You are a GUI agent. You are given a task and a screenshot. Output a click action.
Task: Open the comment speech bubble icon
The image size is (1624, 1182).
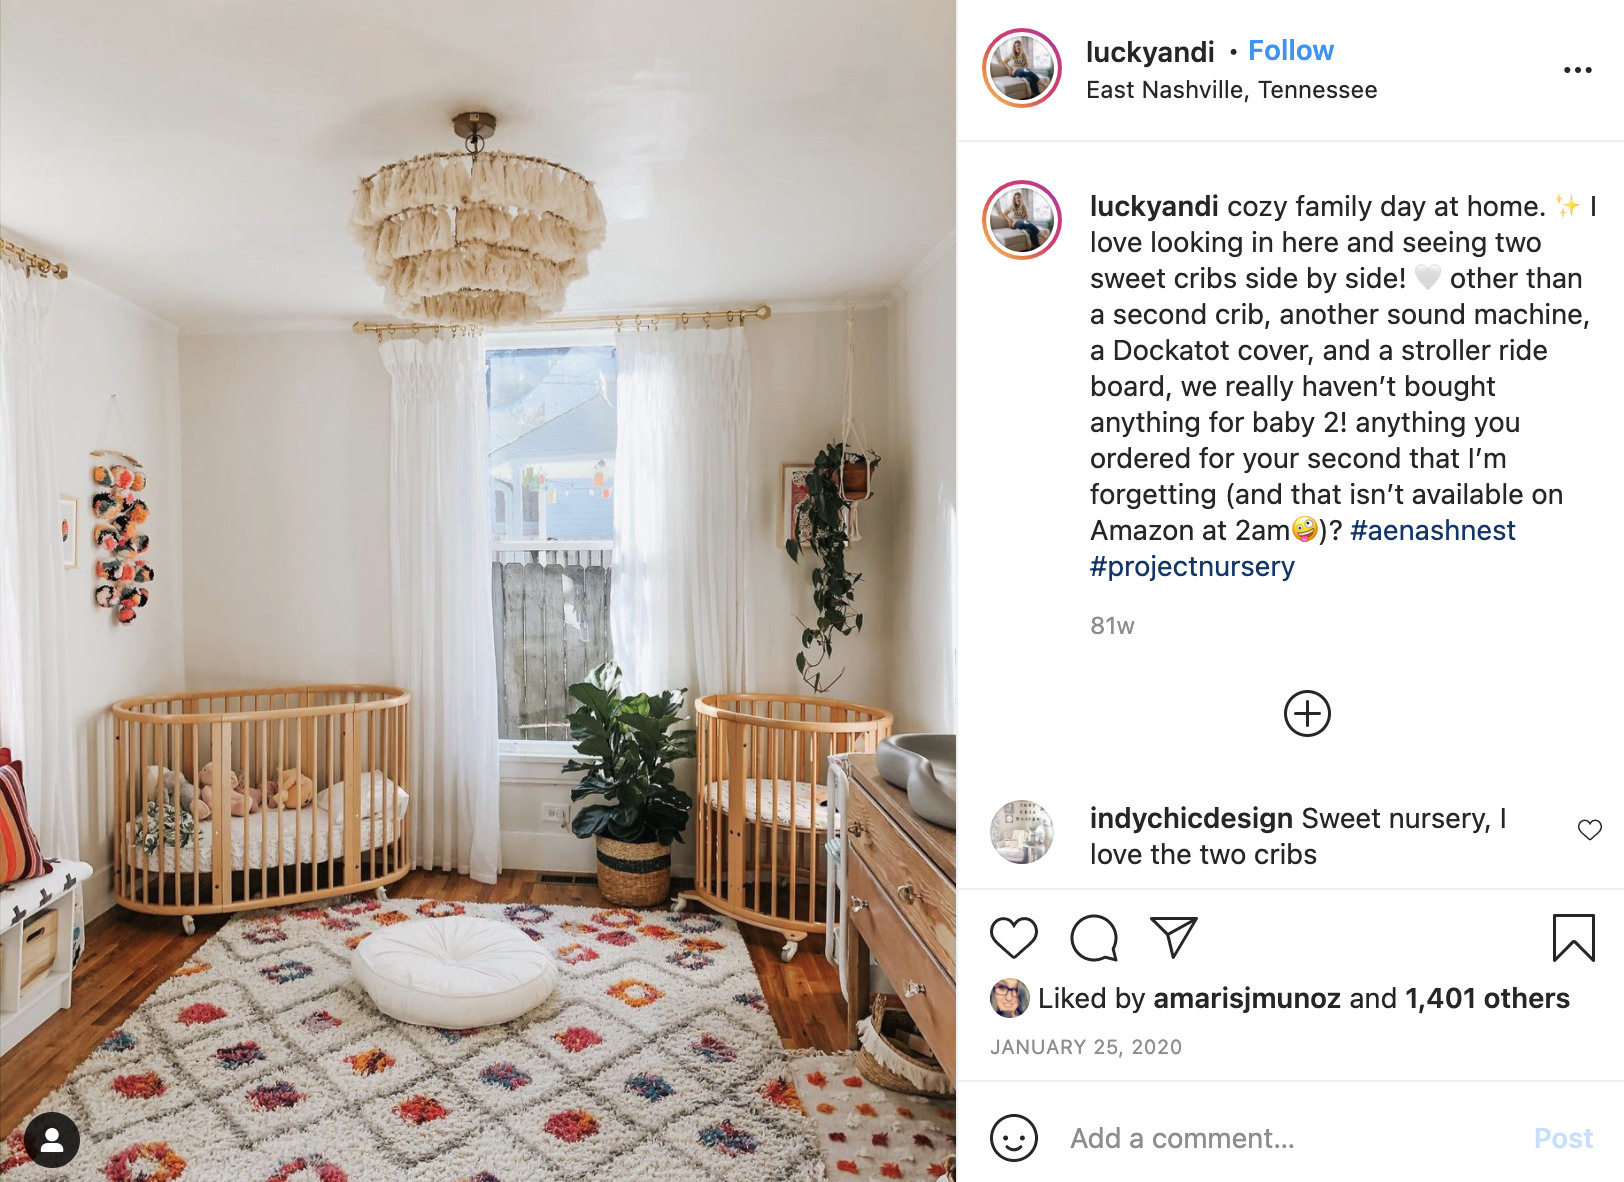tap(1093, 938)
